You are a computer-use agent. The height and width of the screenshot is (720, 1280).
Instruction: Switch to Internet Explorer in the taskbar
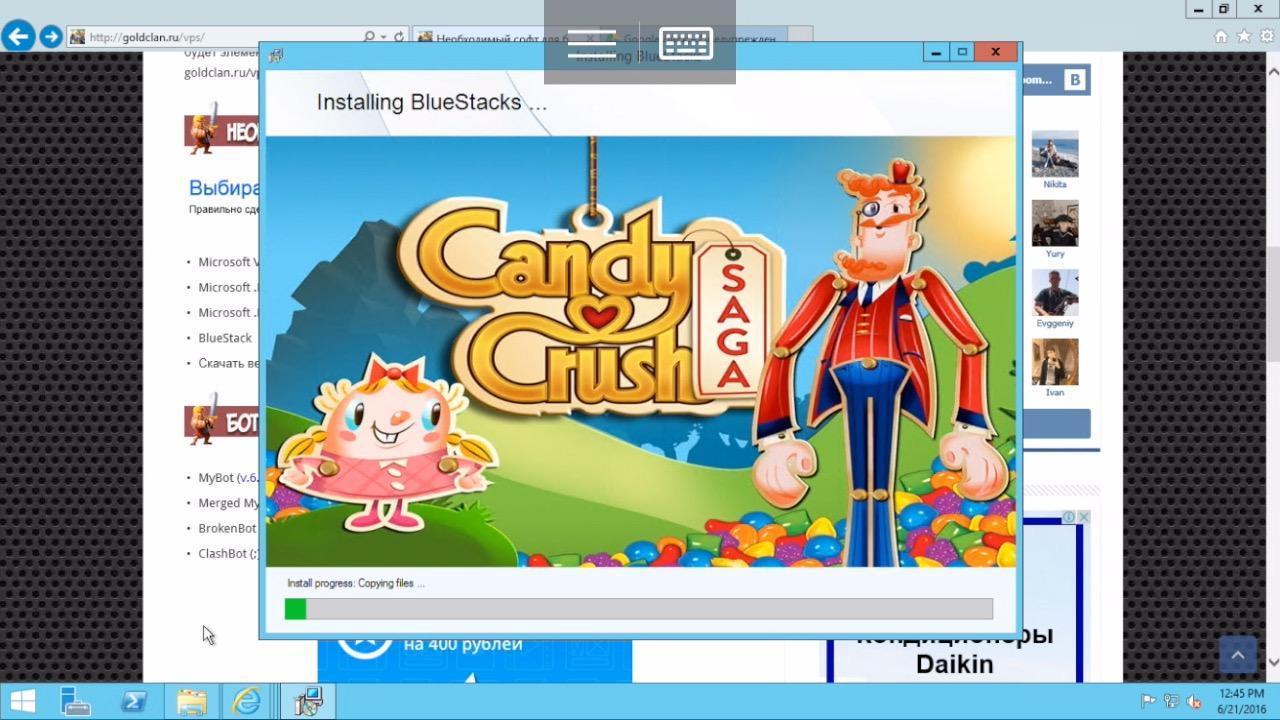247,701
